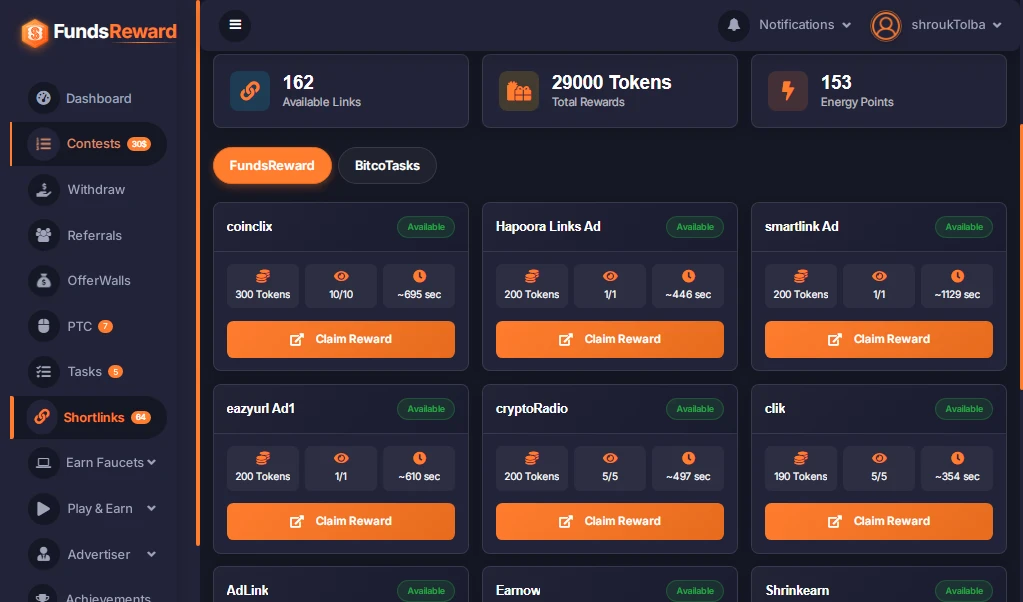Click eazyurl Ad1 clock icon
The image size is (1023, 602).
point(420,458)
